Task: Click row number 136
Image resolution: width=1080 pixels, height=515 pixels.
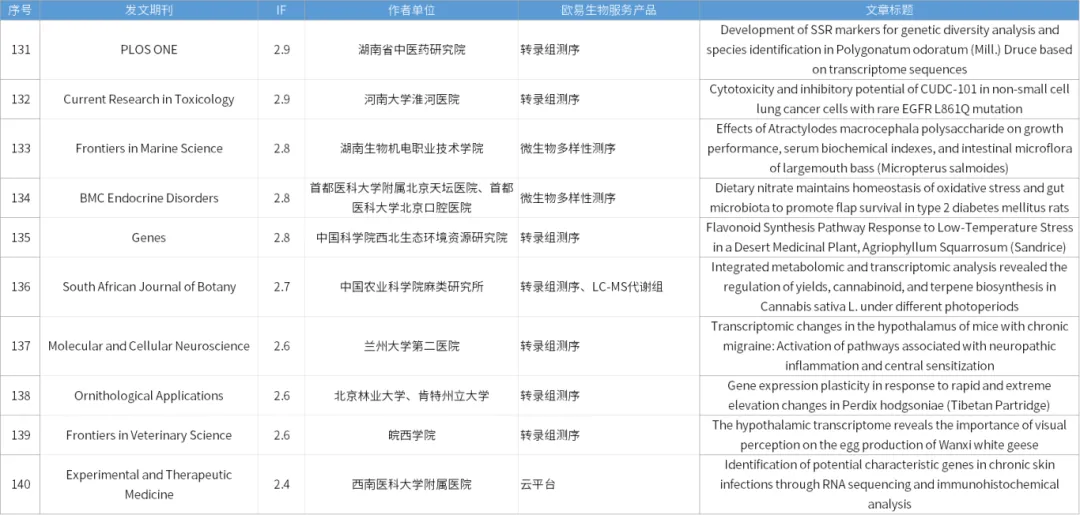Action: (20, 287)
